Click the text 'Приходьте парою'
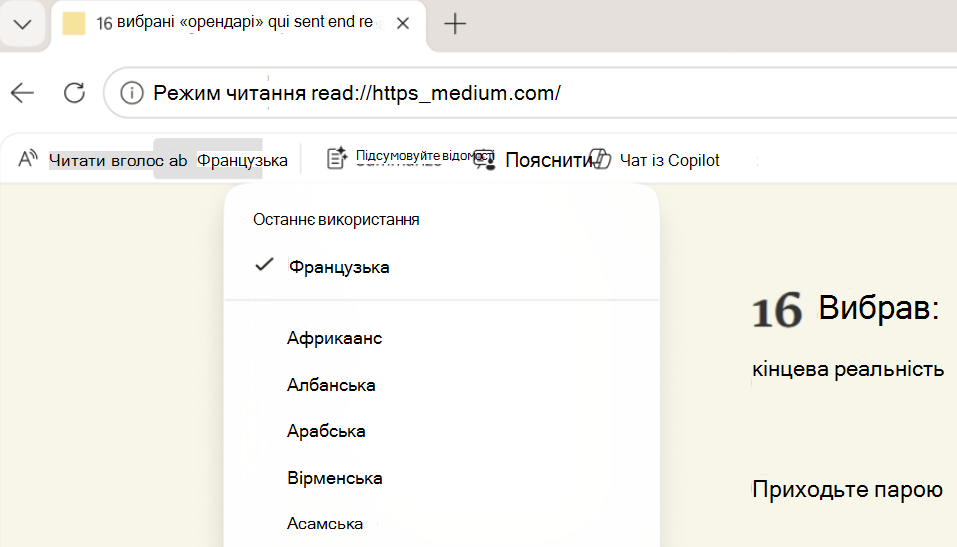This screenshot has width=957, height=547. pos(847,490)
